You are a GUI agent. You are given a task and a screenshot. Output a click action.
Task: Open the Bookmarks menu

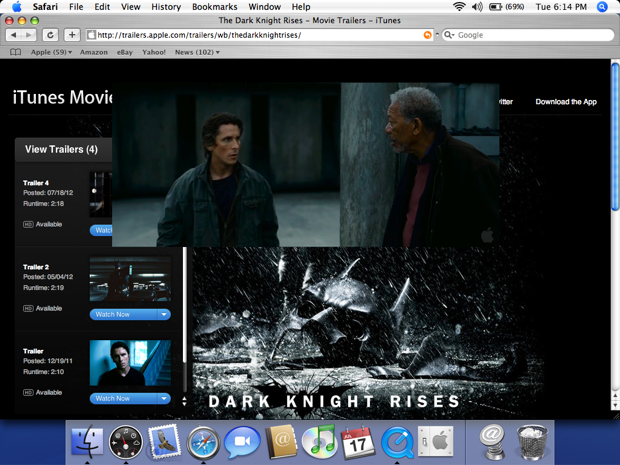pos(215,7)
